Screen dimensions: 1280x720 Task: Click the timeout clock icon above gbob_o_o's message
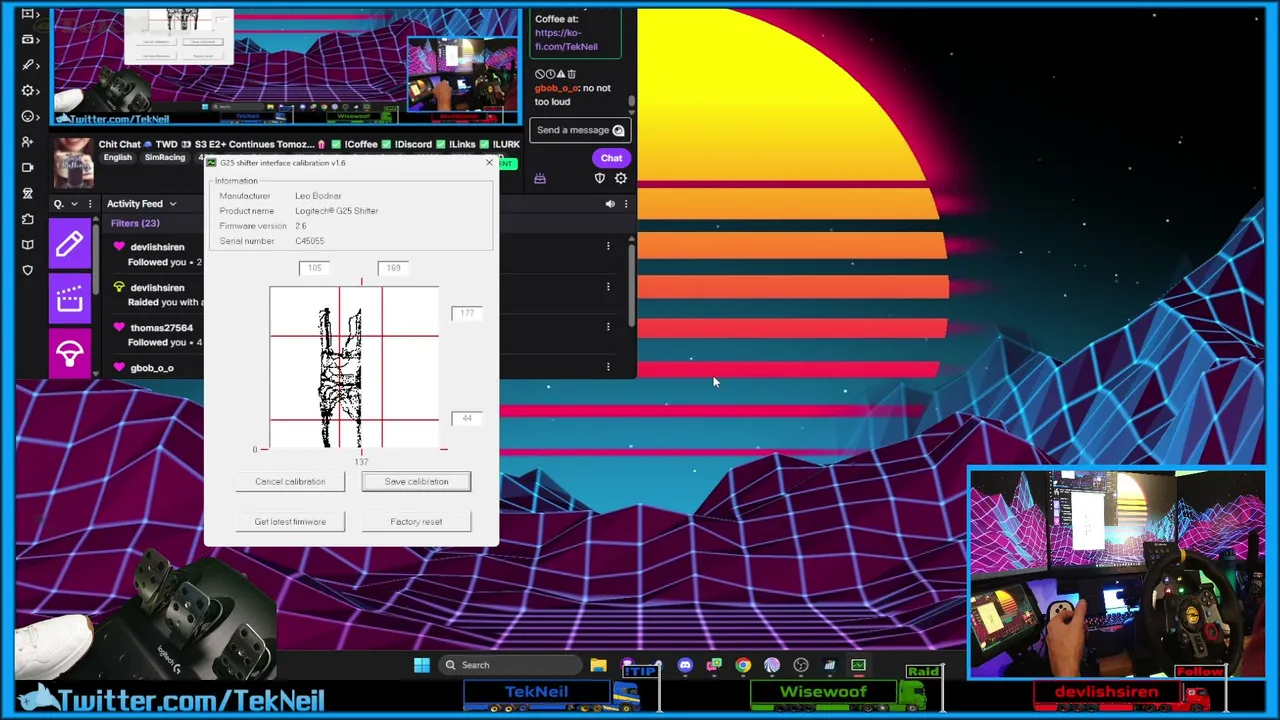[x=550, y=74]
